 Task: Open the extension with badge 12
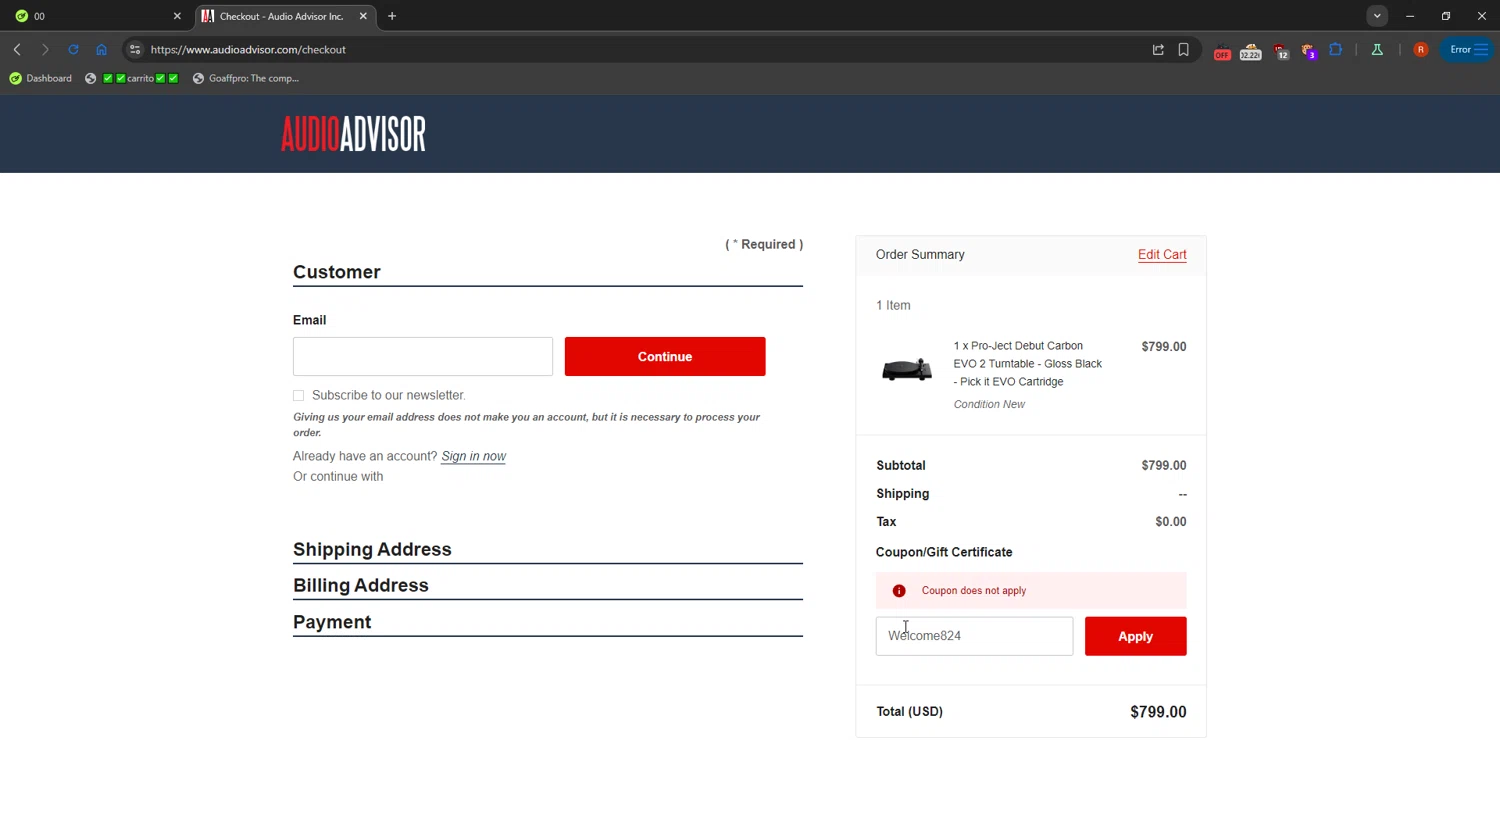(x=1281, y=51)
